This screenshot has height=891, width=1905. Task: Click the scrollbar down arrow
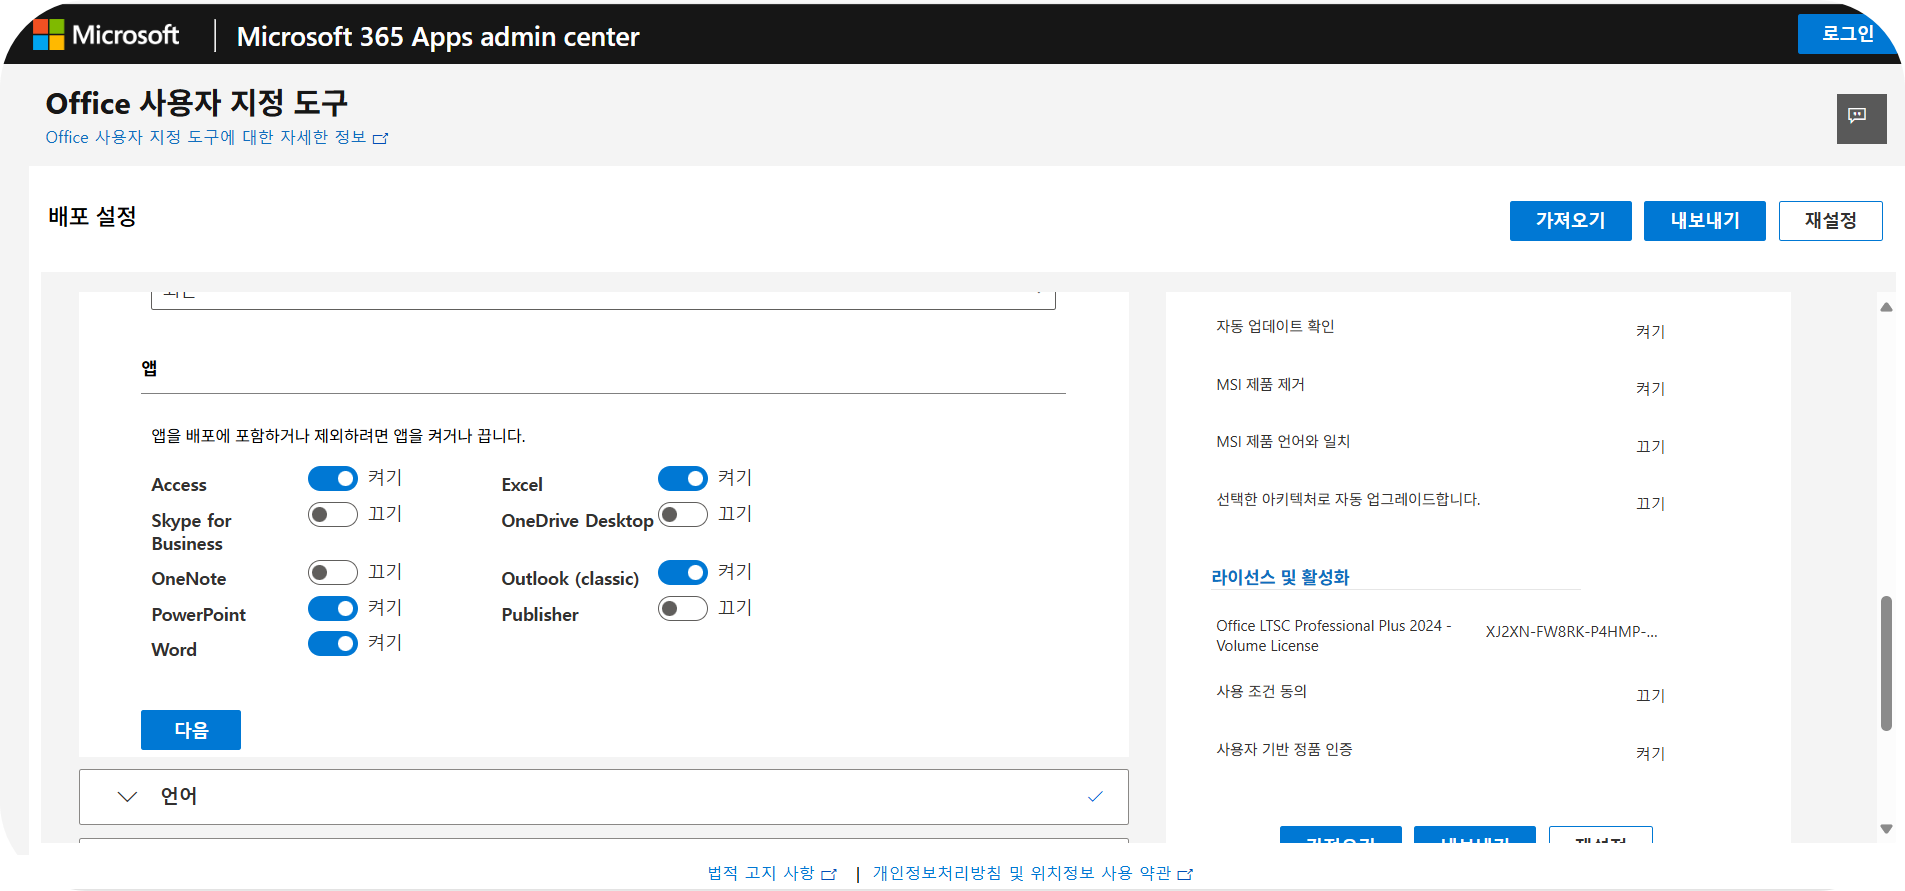tap(1886, 828)
